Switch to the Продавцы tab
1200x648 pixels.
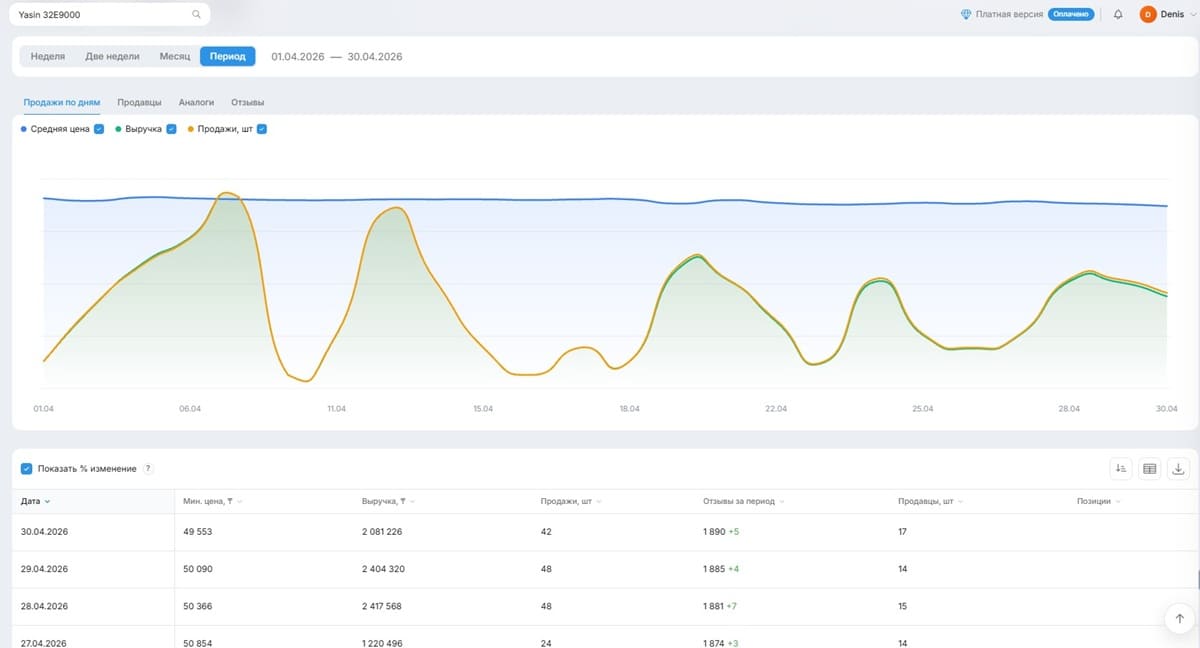[139, 102]
